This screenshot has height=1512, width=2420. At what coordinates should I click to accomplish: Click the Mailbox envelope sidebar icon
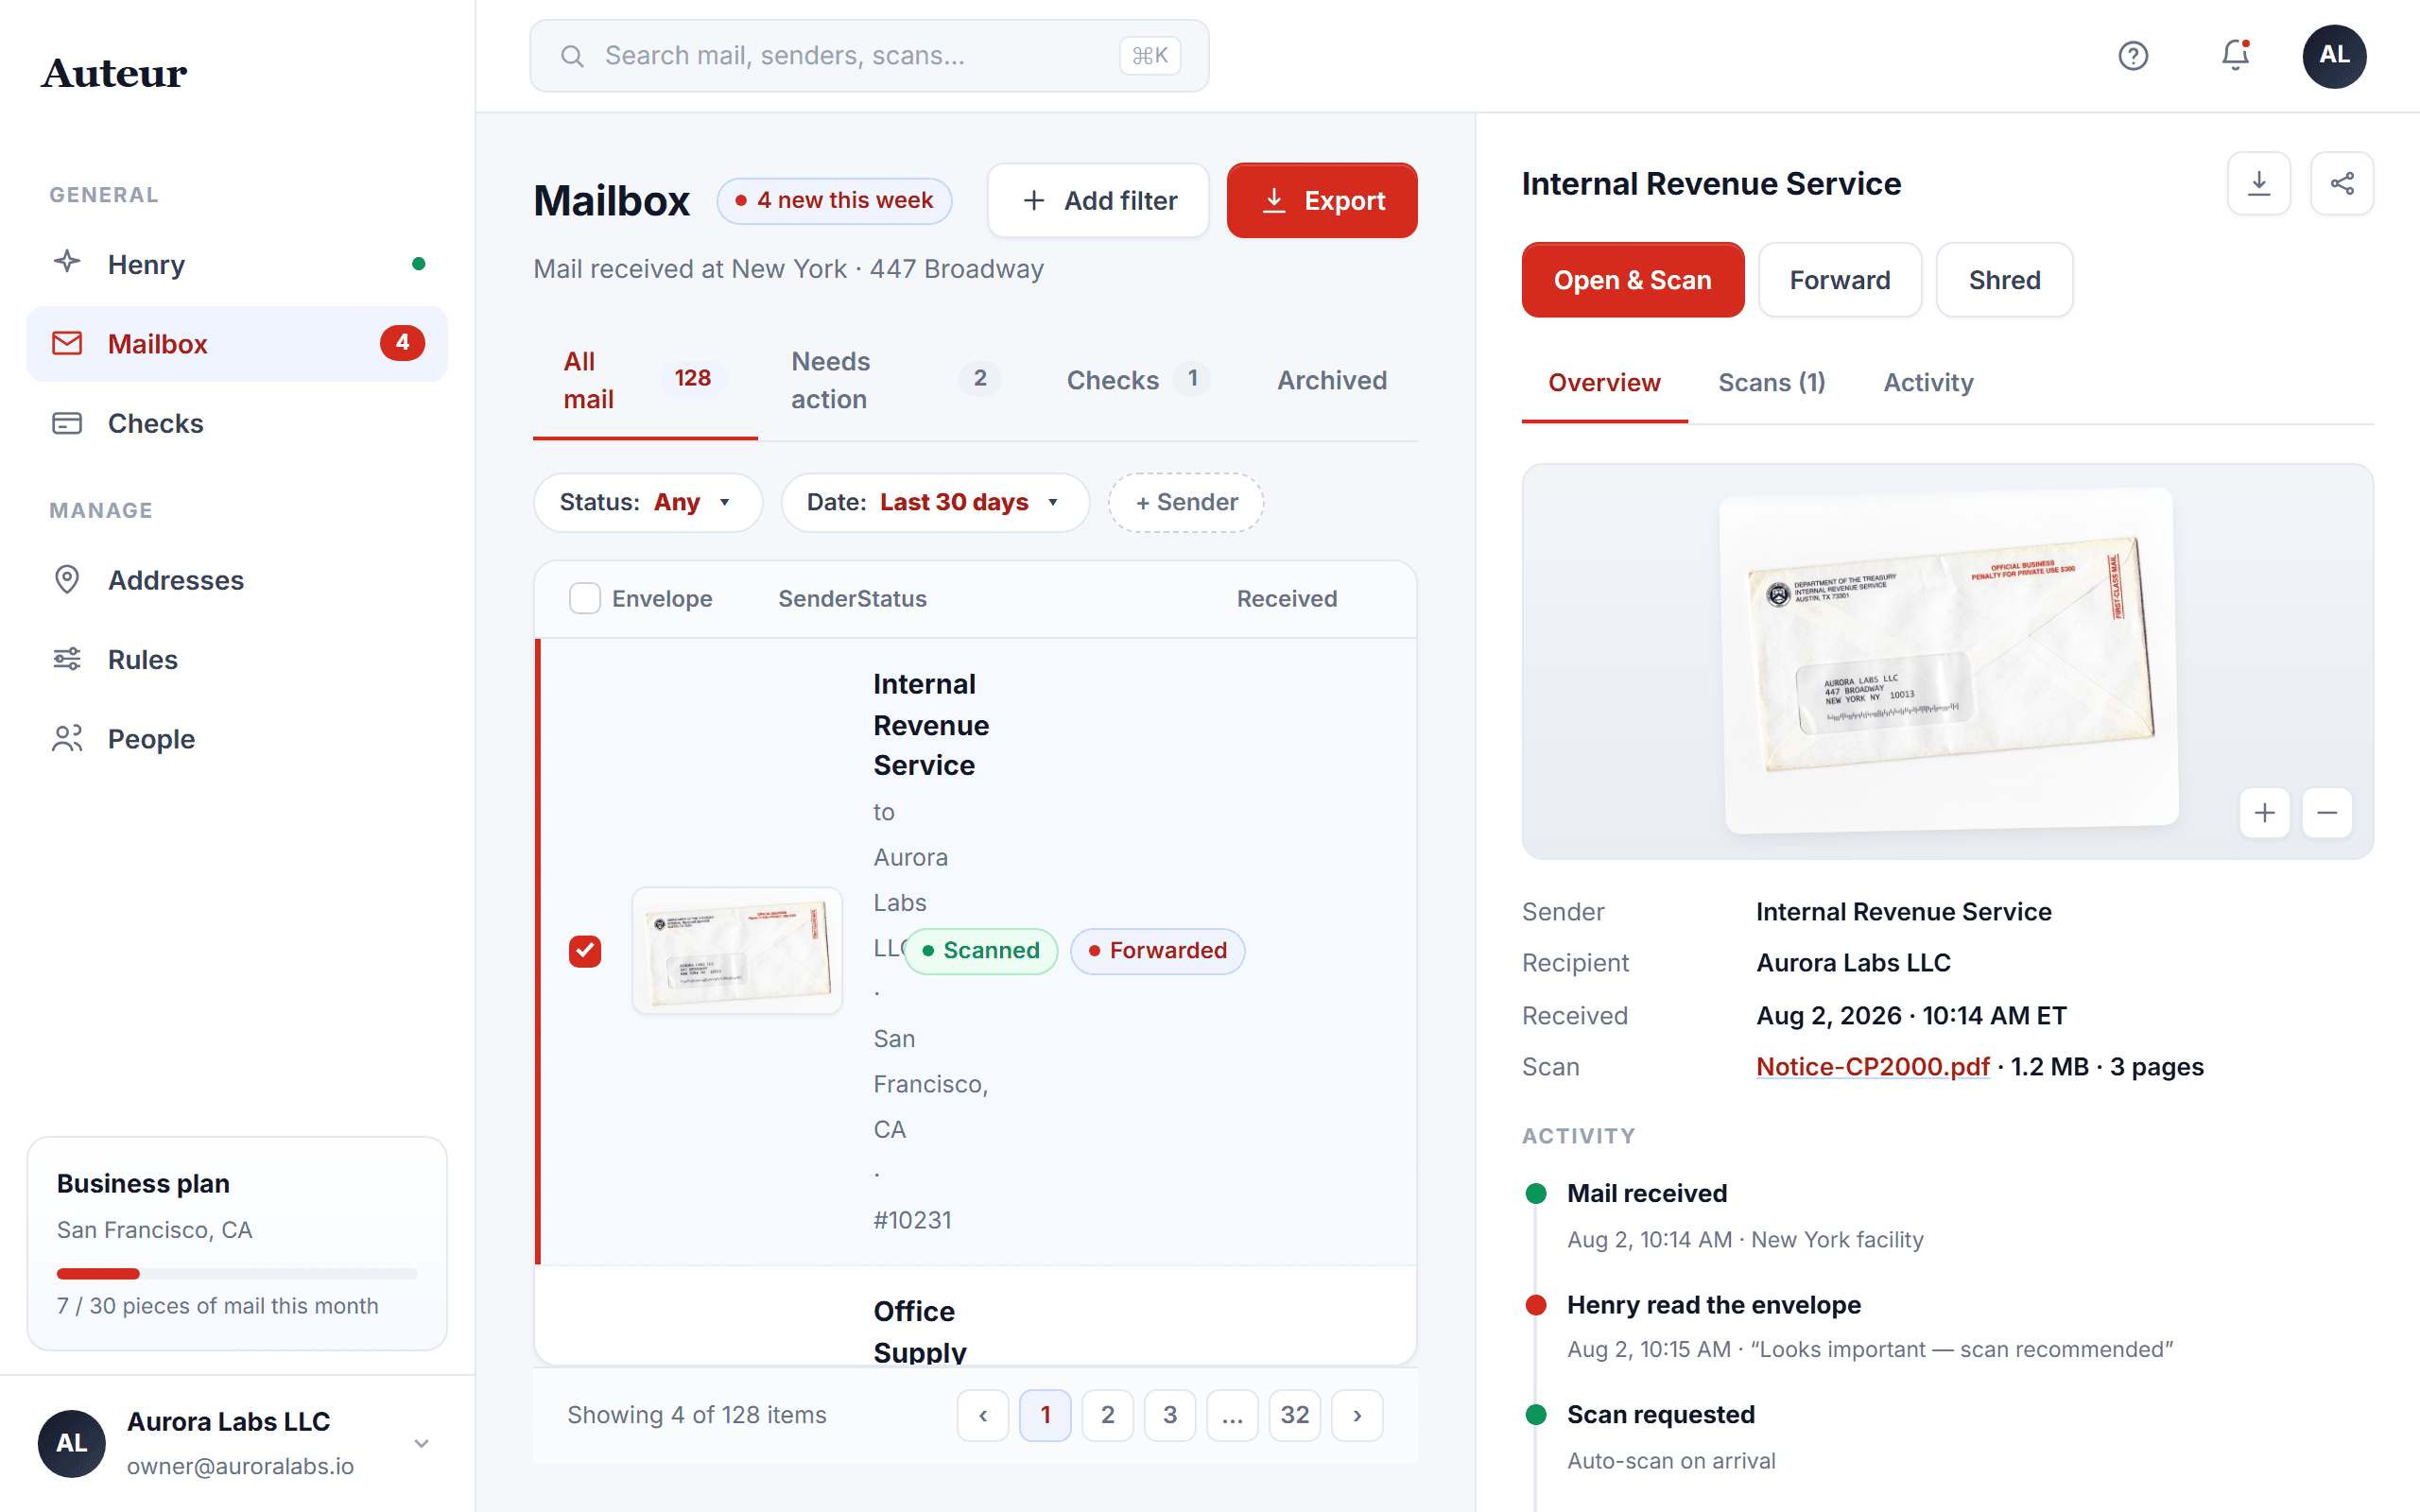coord(67,343)
